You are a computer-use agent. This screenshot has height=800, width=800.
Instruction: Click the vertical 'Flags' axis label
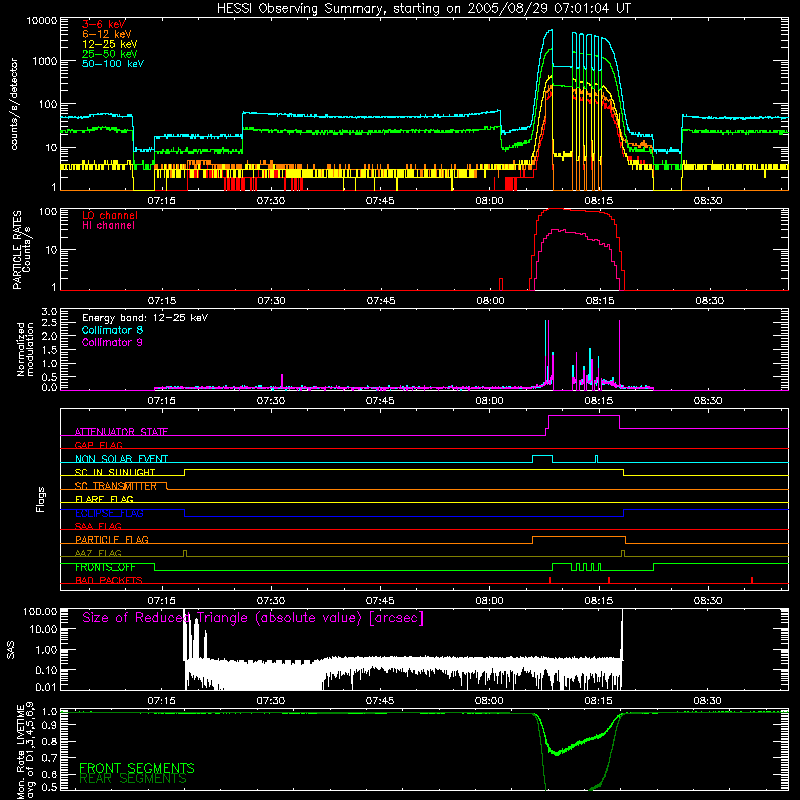pyautogui.click(x=40, y=499)
